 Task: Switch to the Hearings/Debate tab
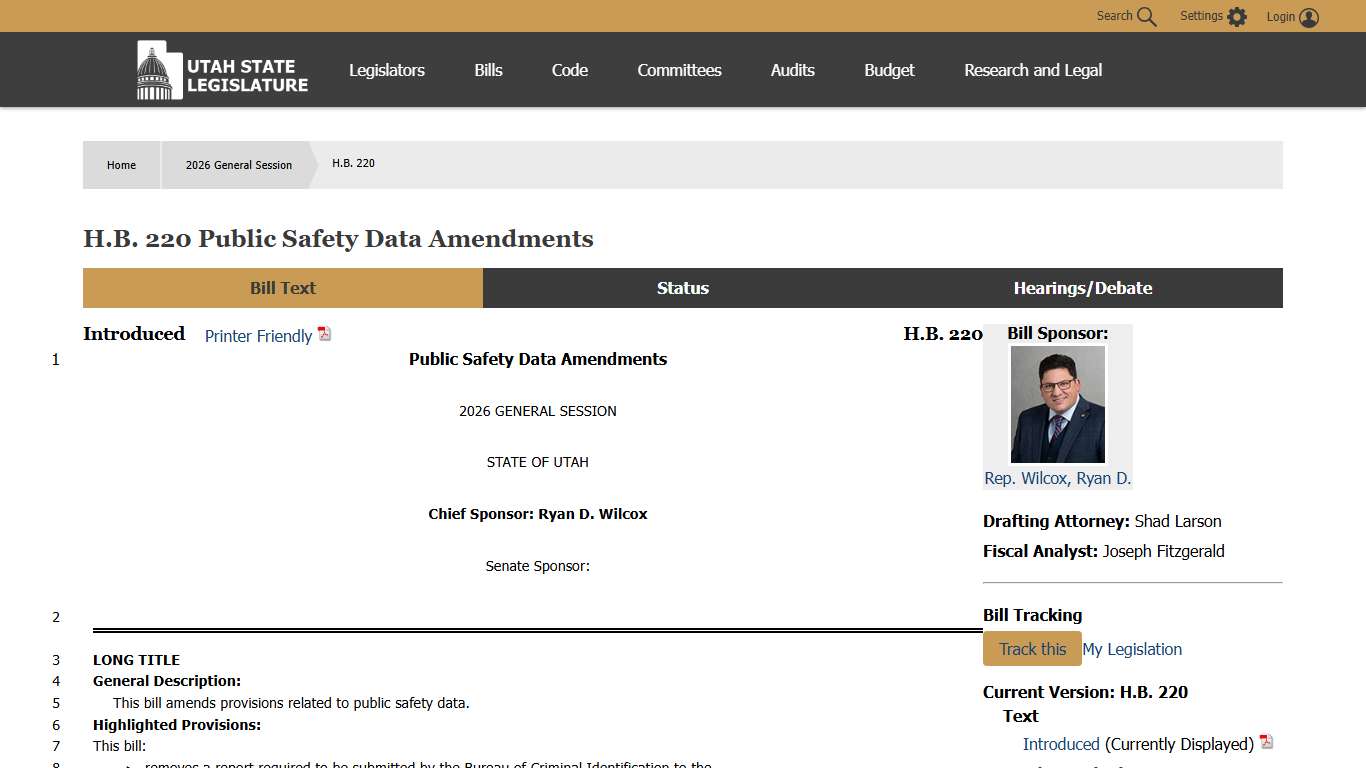click(1082, 288)
